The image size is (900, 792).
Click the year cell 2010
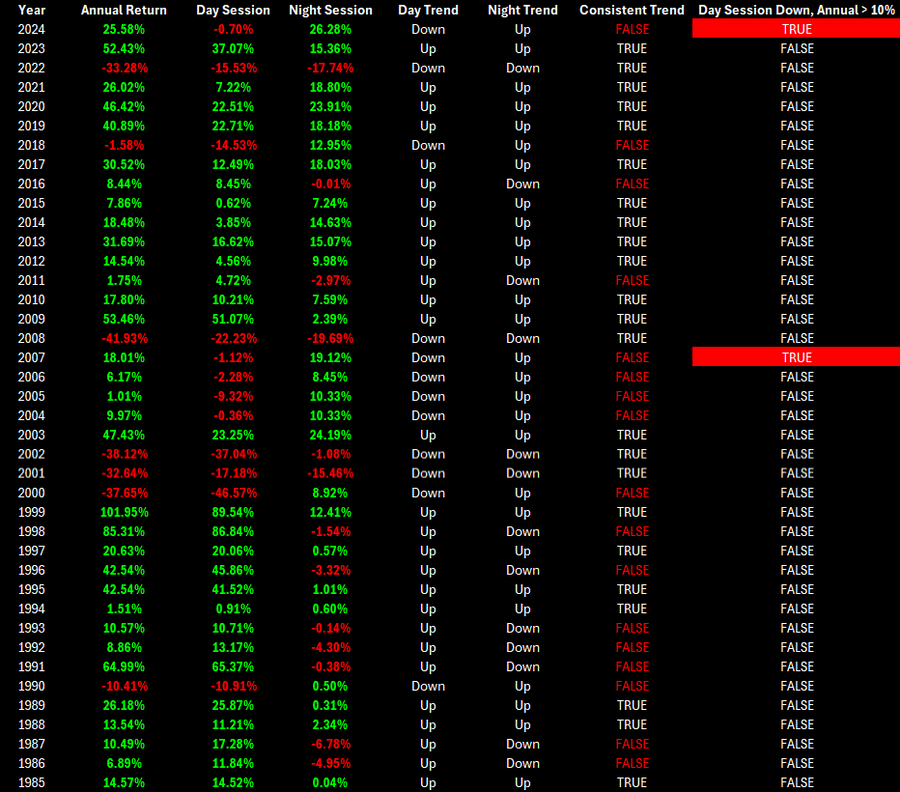(x=32, y=300)
